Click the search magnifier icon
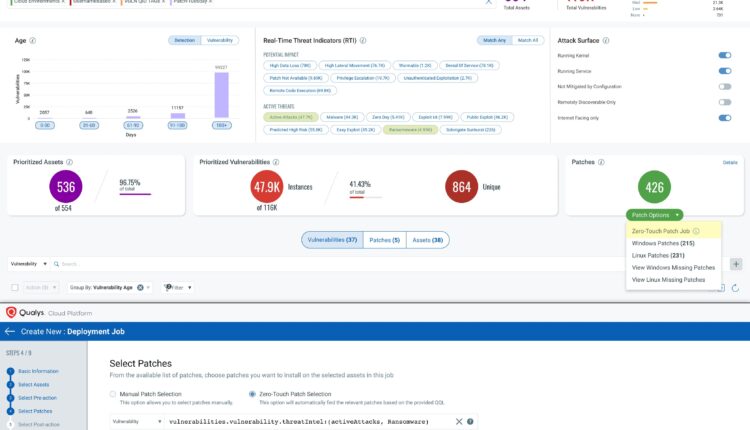Viewport: 750px width, 430px height. (56, 264)
